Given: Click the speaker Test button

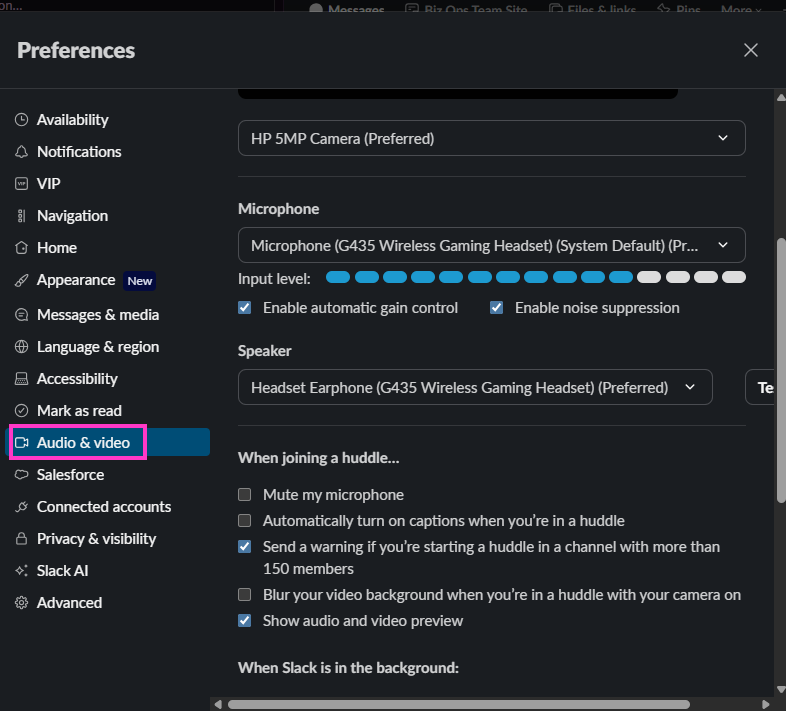Looking at the screenshot, I should coord(761,387).
